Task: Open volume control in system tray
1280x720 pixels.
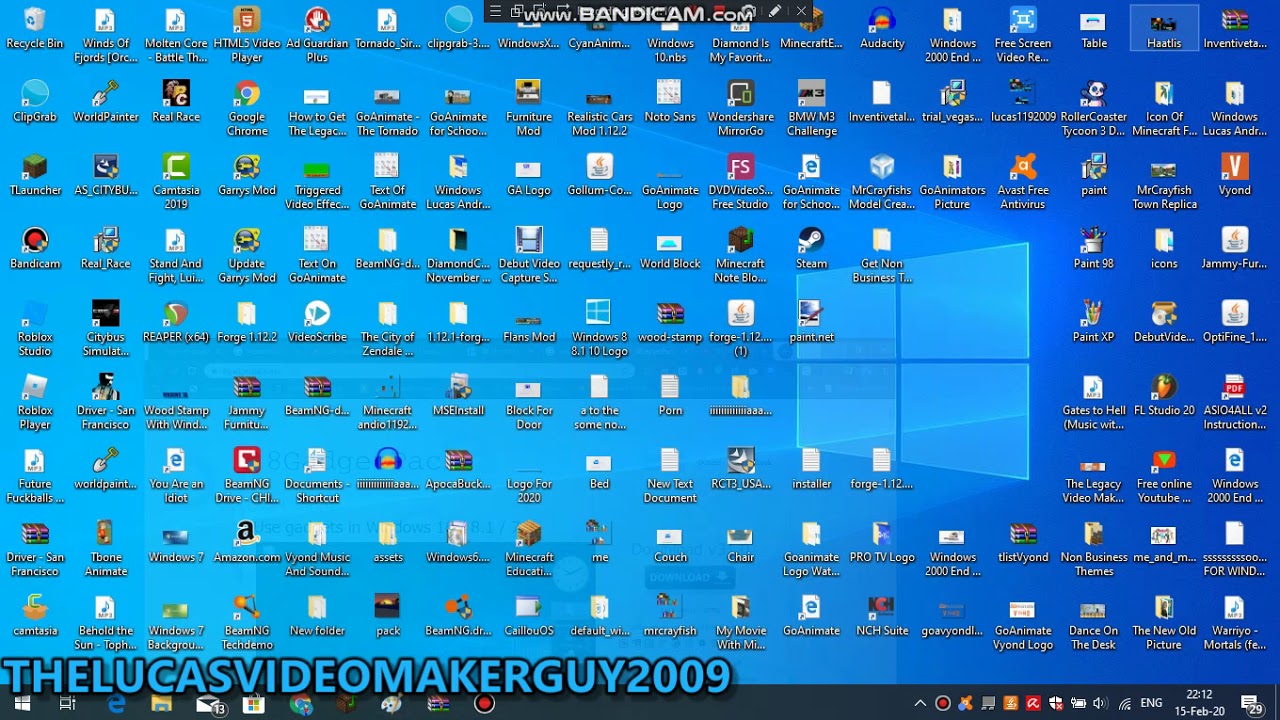Action: click(1100, 703)
